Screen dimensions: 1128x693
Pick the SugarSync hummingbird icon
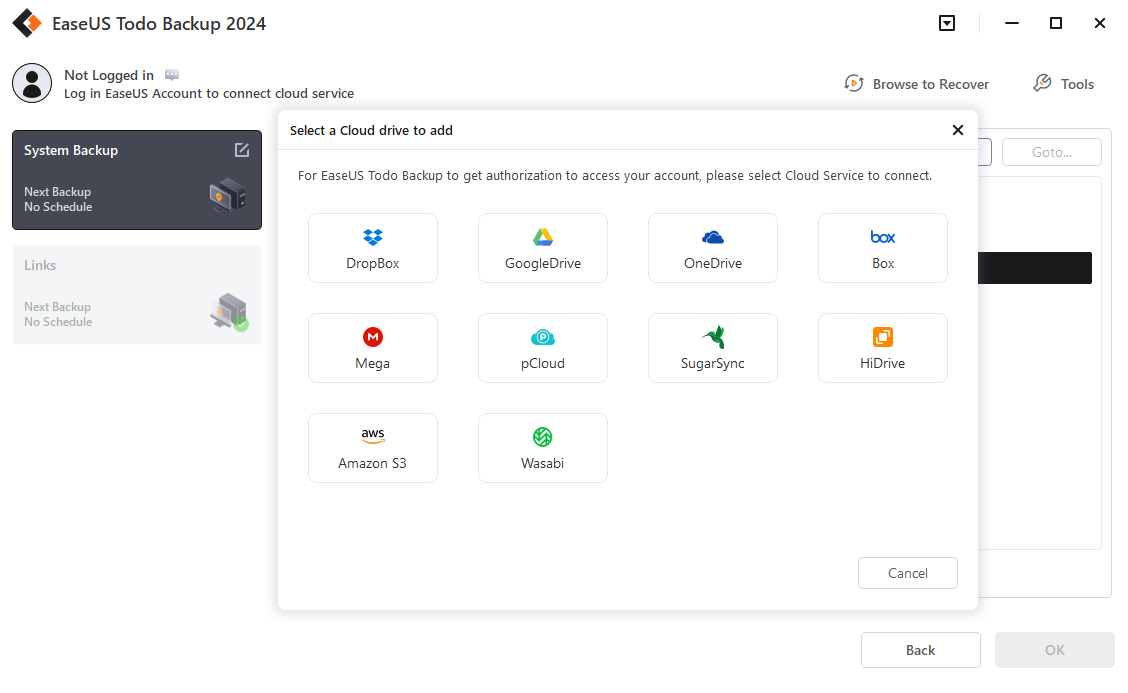(x=713, y=337)
